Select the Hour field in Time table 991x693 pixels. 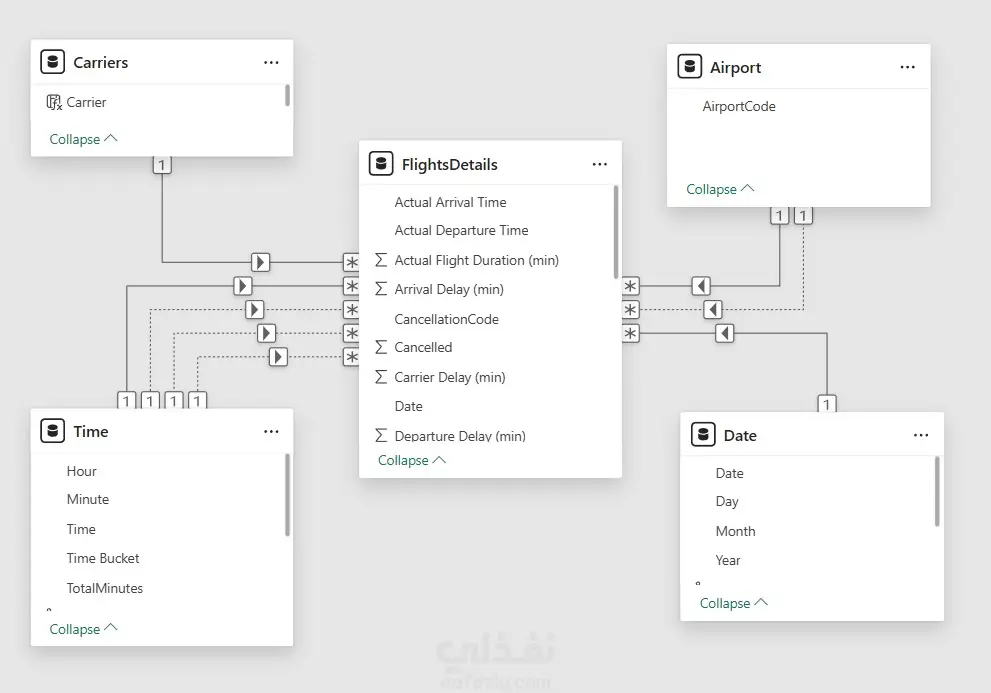(82, 471)
